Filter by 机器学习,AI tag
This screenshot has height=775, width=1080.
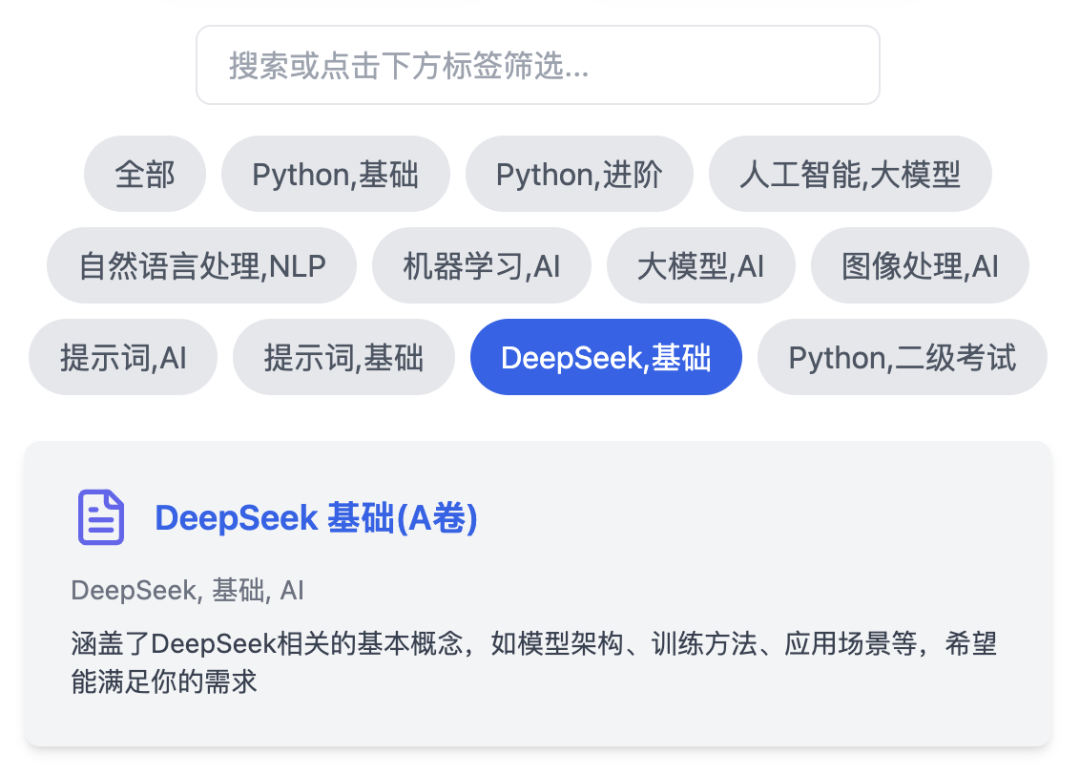481,265
